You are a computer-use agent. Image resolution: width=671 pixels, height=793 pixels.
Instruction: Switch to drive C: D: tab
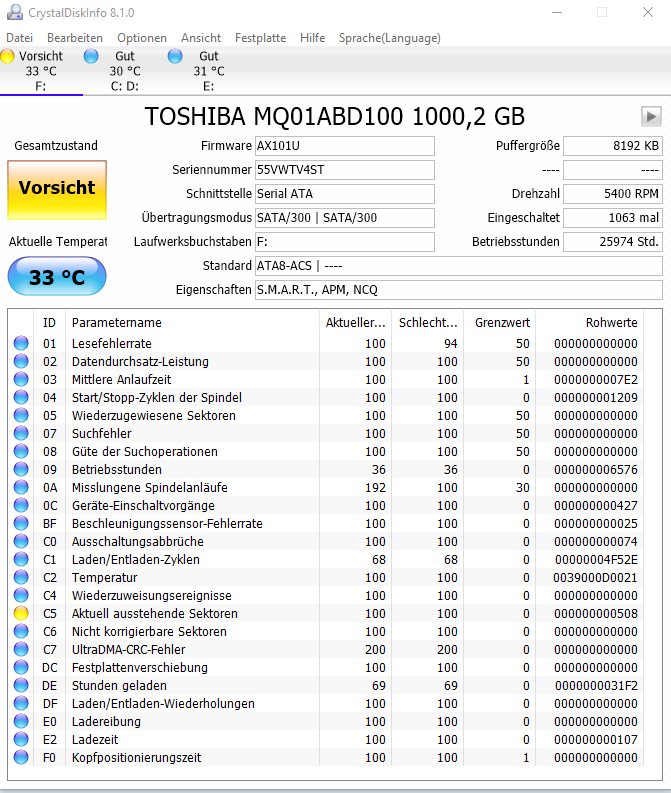click(x=125, y=71)
